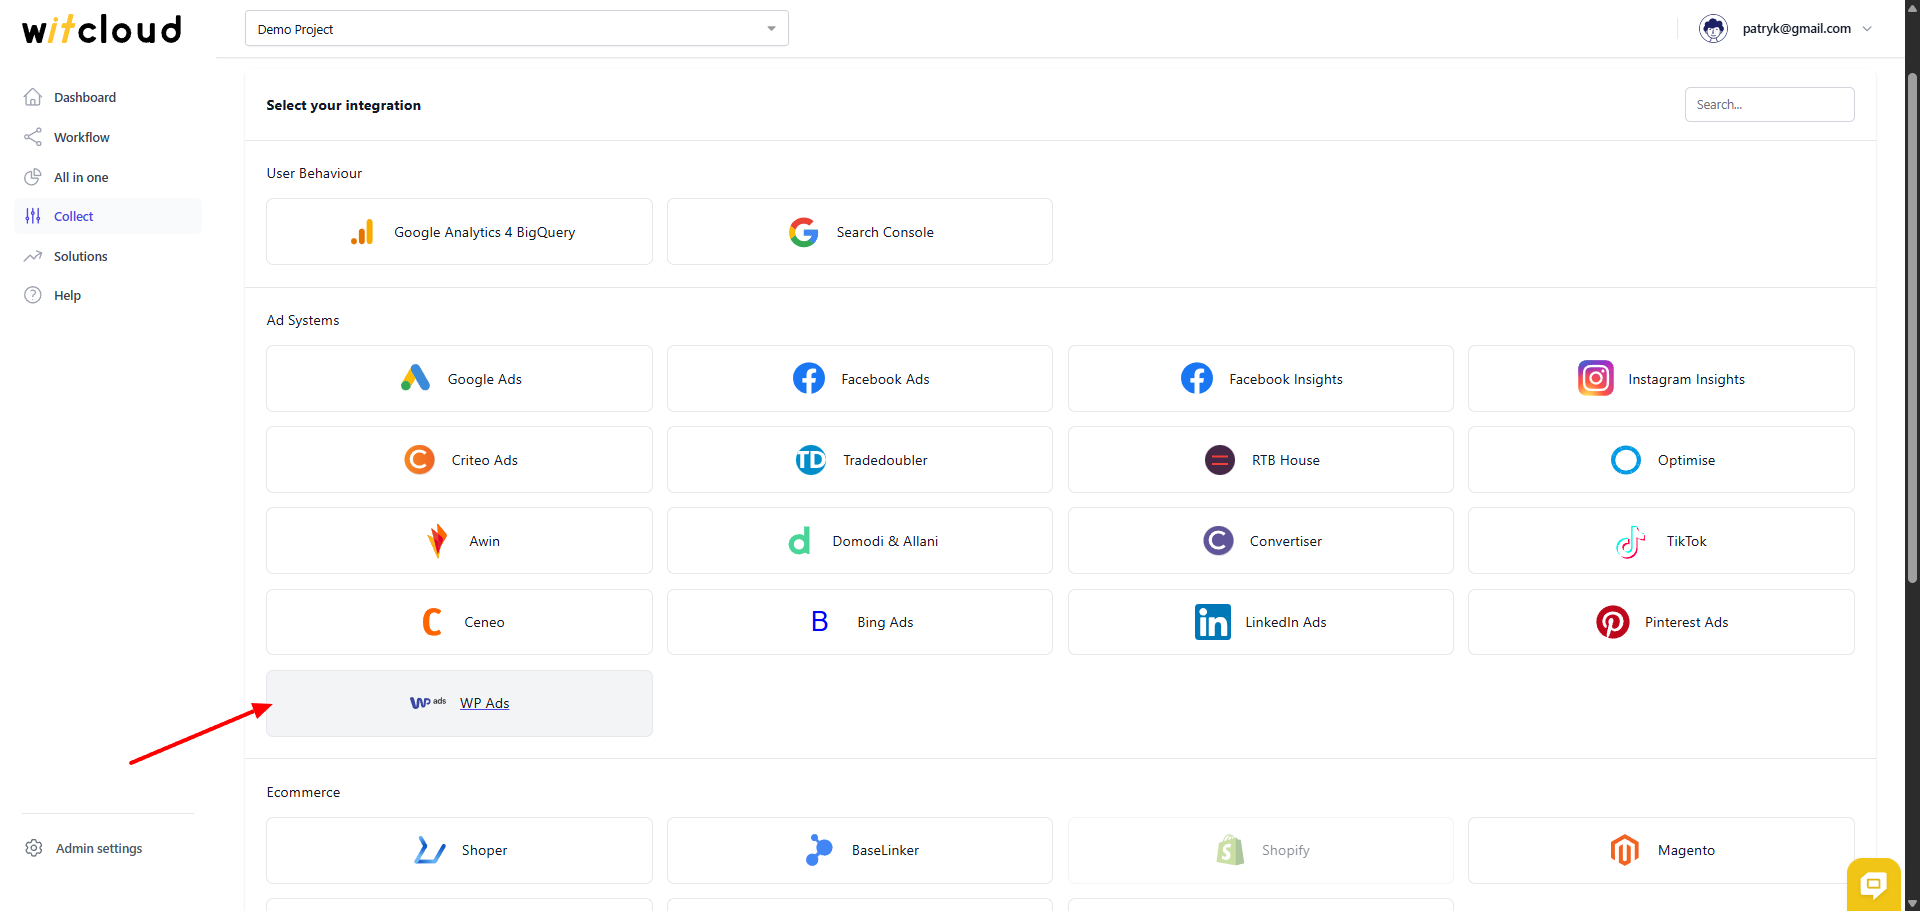The height and width of the screenshot is (911, 1920).
Task: Navigate to Solutions
Action: click(x=81, y=256)
